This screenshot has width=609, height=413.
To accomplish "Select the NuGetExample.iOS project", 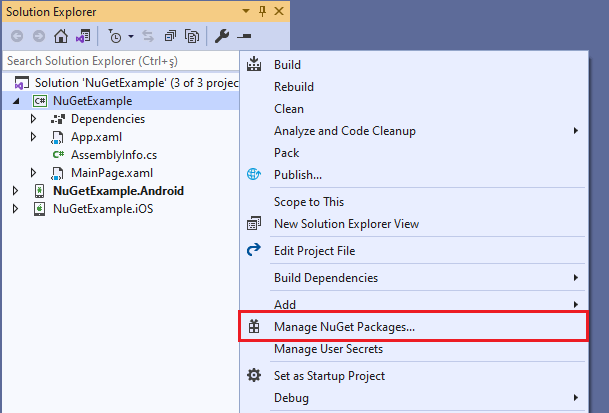I will coord(103,209).
